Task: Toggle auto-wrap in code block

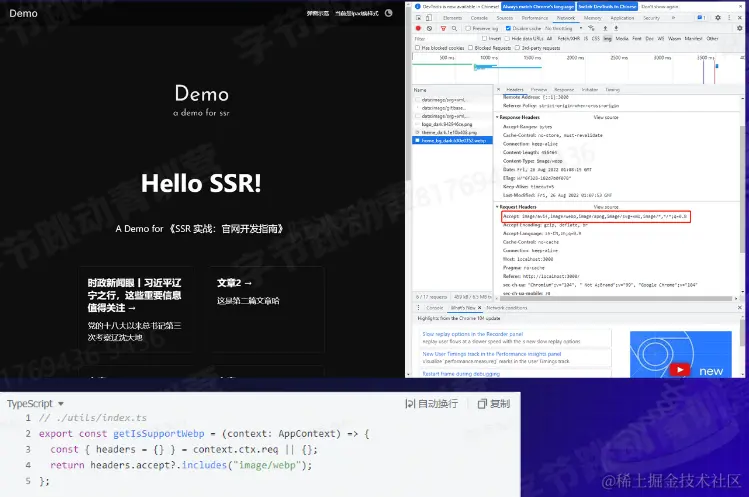Action: click(x=431, y=404)
